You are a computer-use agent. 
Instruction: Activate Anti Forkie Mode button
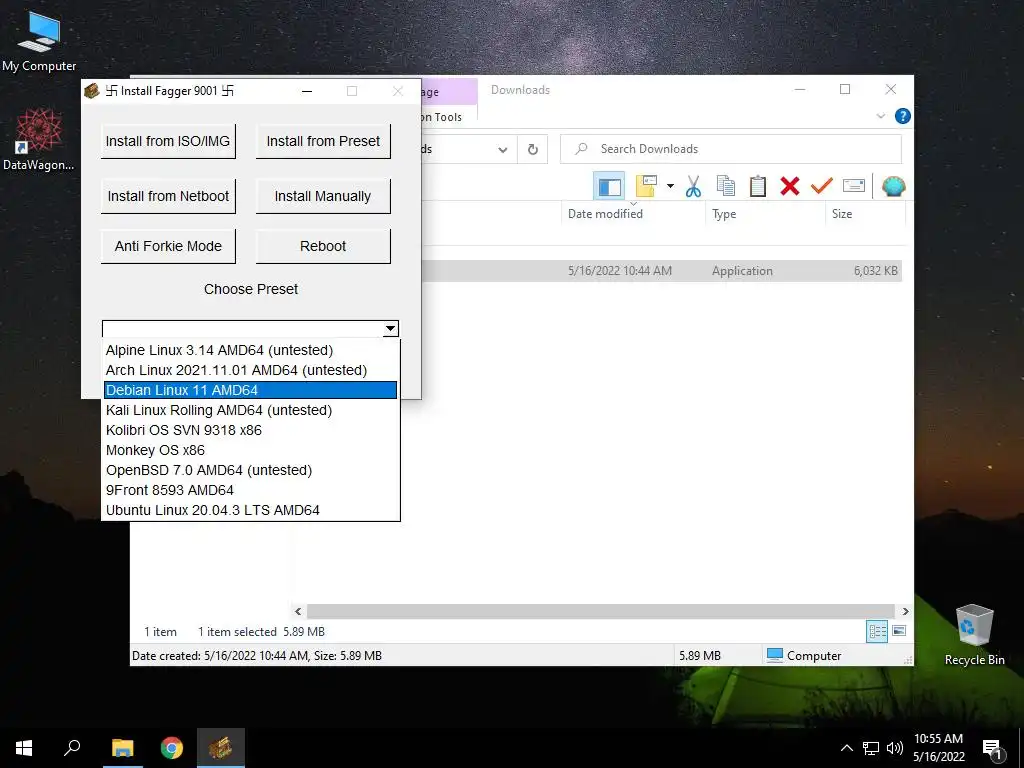point(168,246)
